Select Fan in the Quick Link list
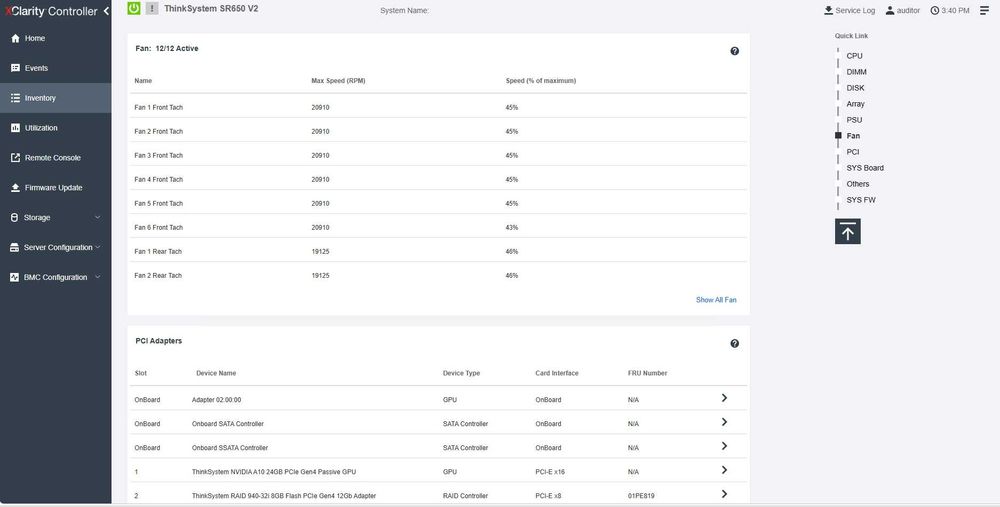 [853, 136]
